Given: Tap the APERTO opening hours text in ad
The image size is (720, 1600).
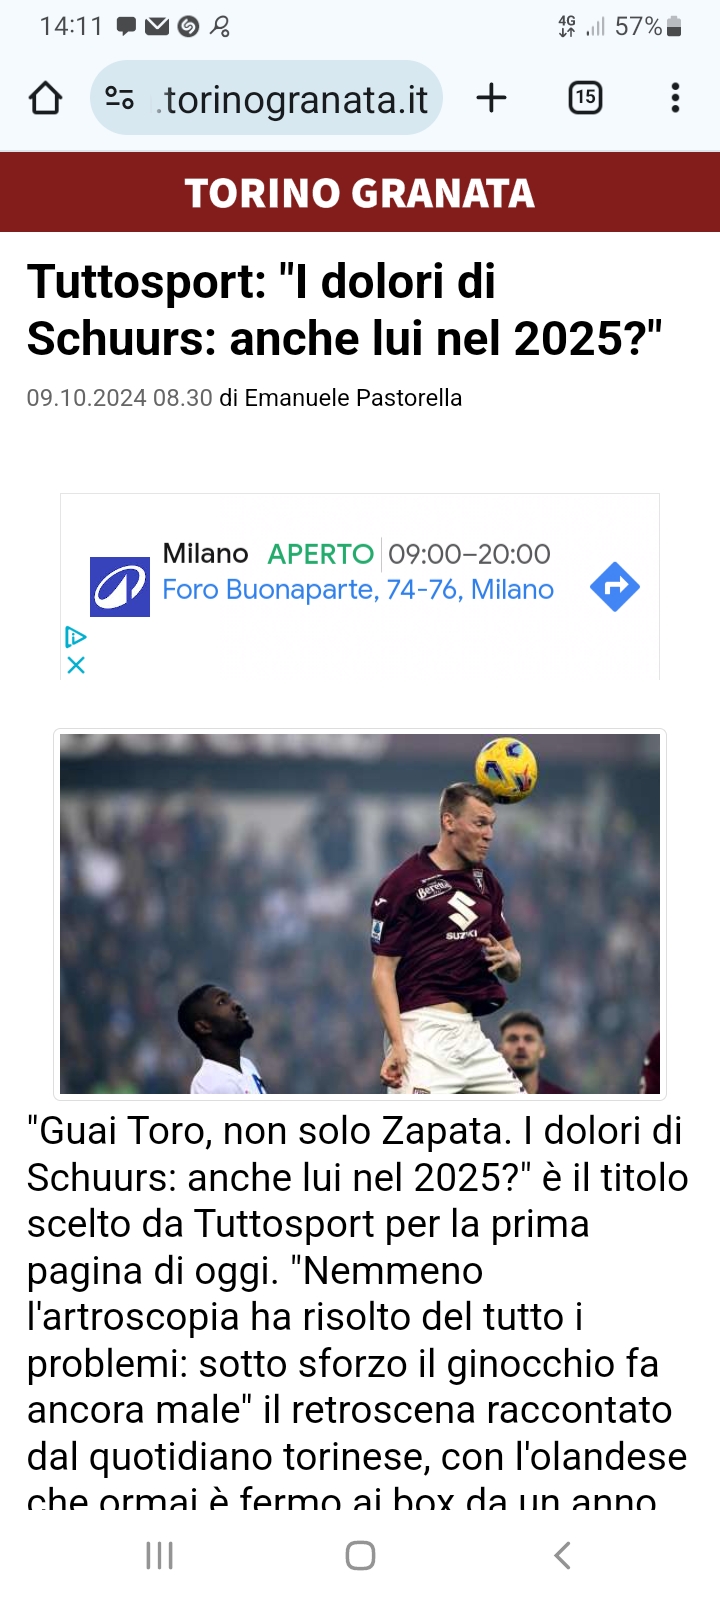Looking at the screenshot, I should 320,554.
